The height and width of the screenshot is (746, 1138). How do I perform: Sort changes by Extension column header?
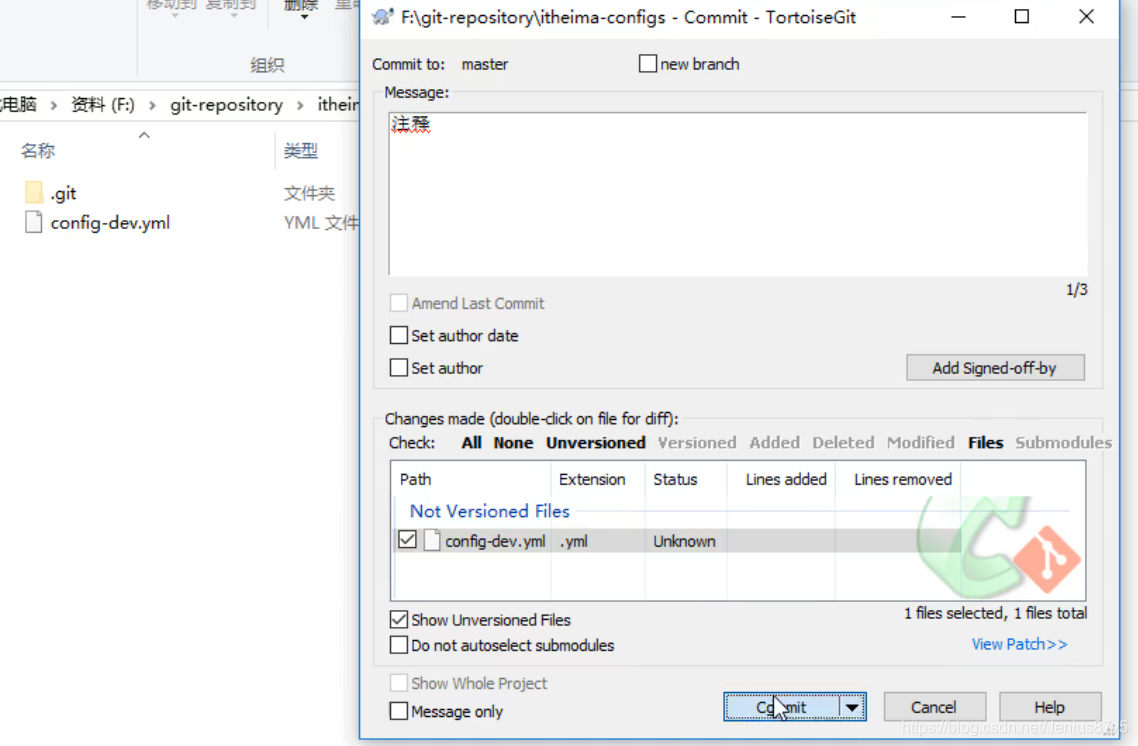click(598, 480)
